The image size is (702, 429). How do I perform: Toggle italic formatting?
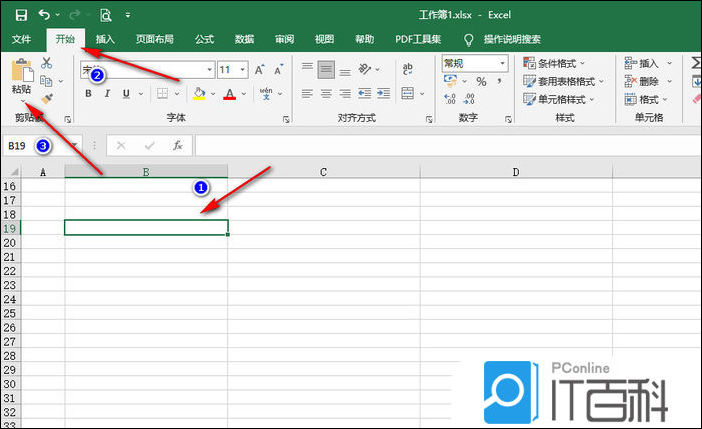point(107,94)
